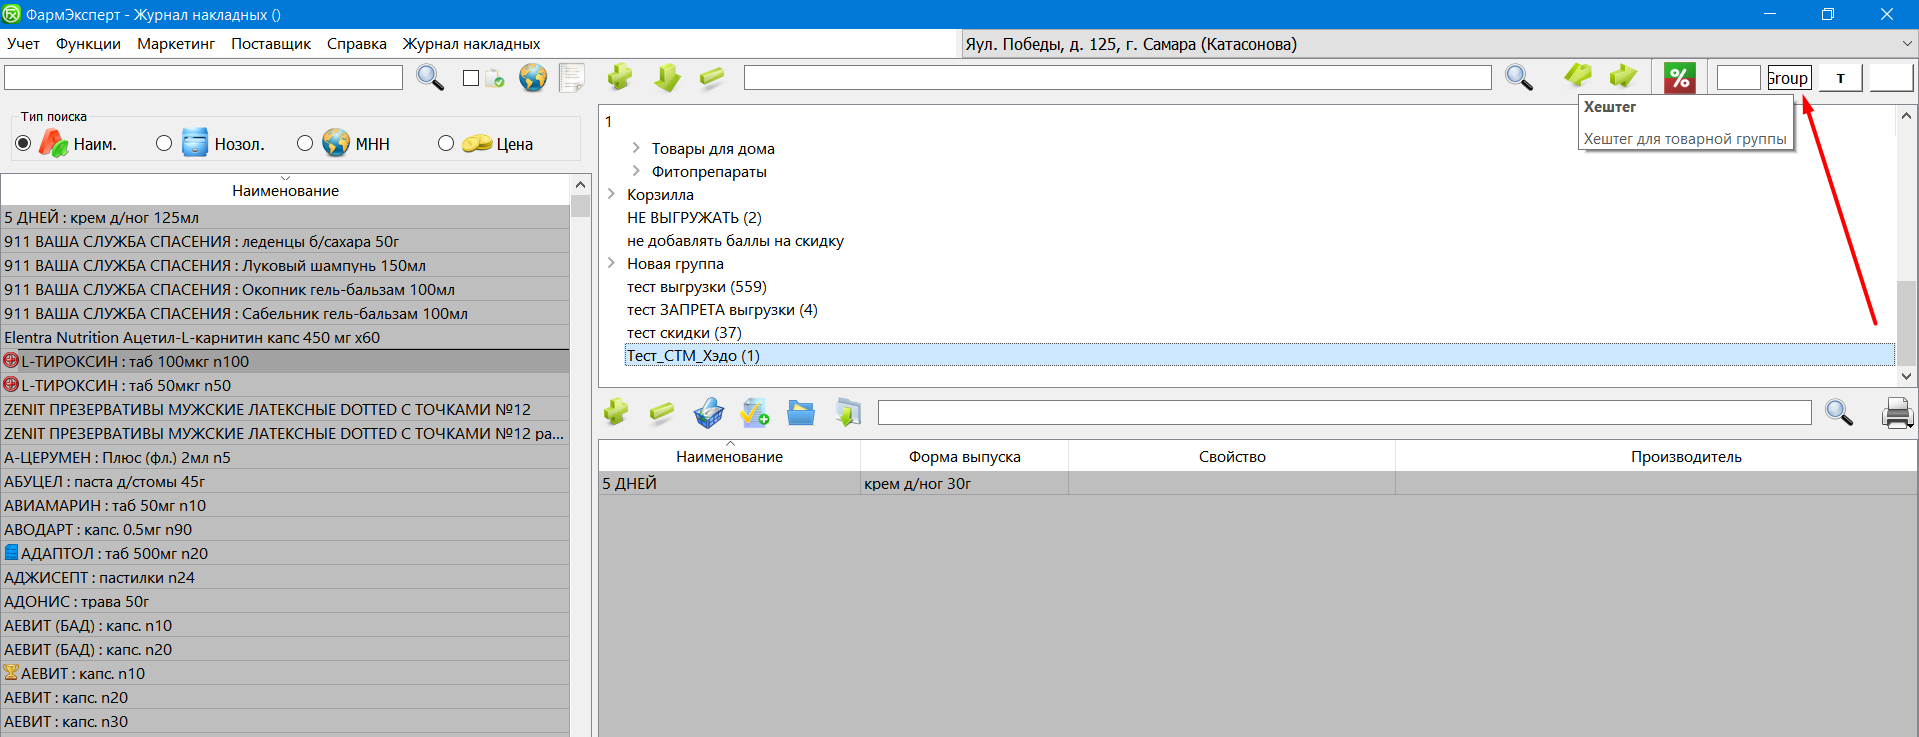Tick the checkbox beside the clipboard icon
The image size is (1919, 737).
click(471, 78)
